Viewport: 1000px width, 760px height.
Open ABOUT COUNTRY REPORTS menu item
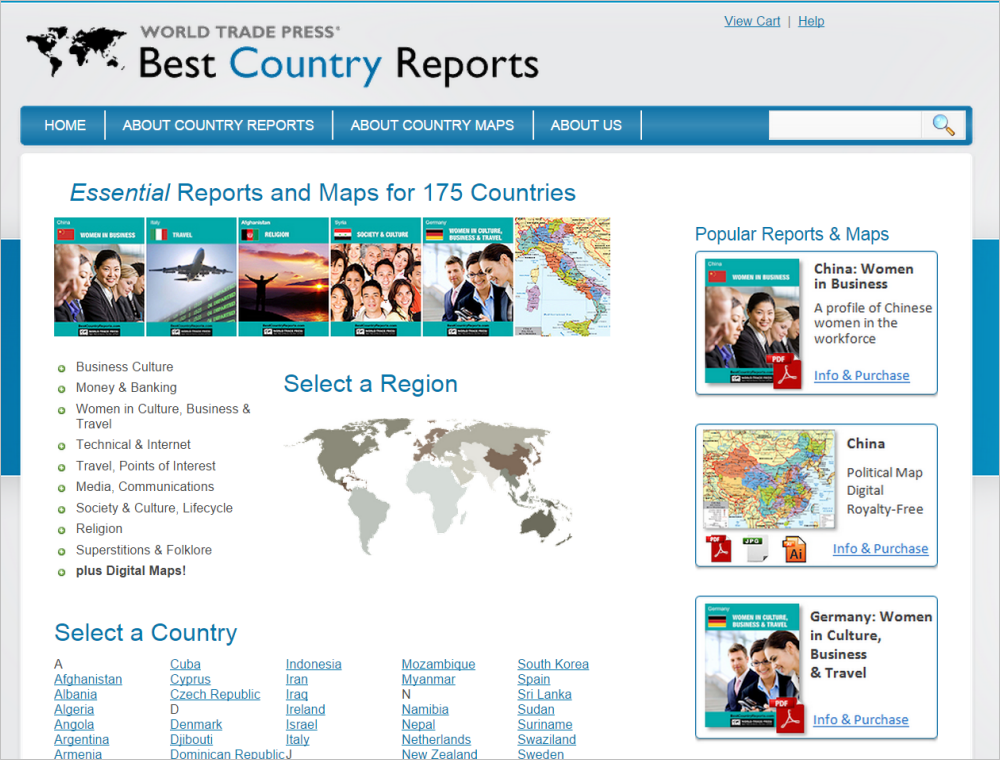click(218, 125)
